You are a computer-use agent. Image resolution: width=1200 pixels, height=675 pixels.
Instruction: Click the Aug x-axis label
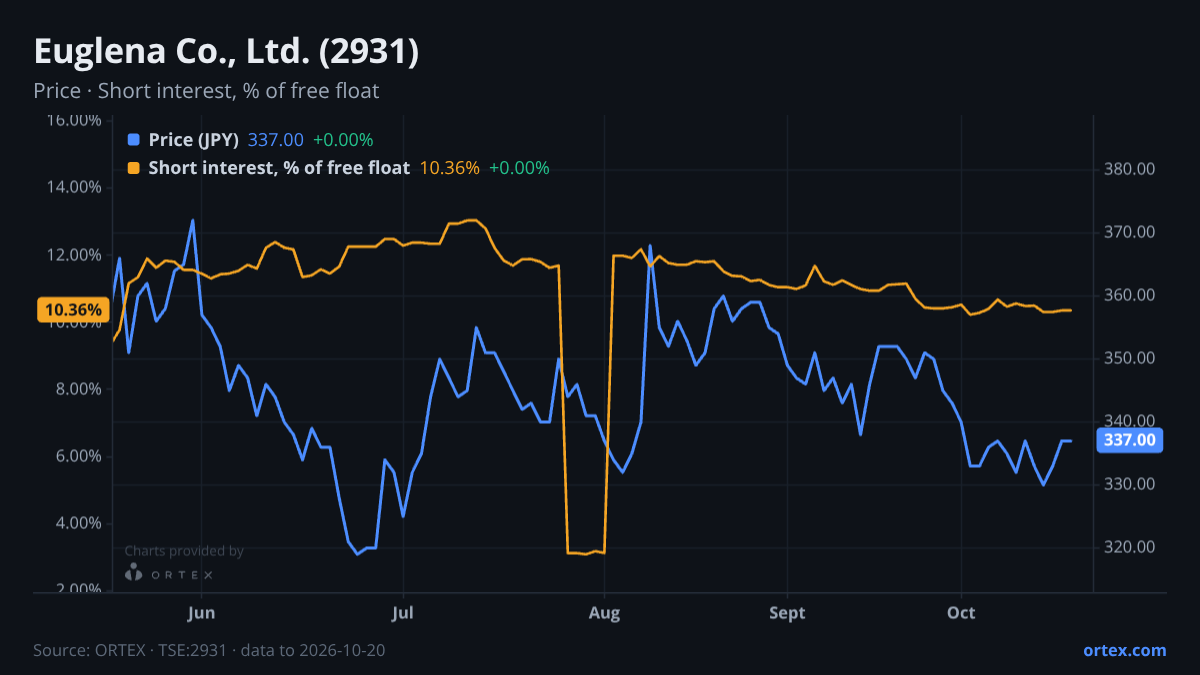(604, 612)
